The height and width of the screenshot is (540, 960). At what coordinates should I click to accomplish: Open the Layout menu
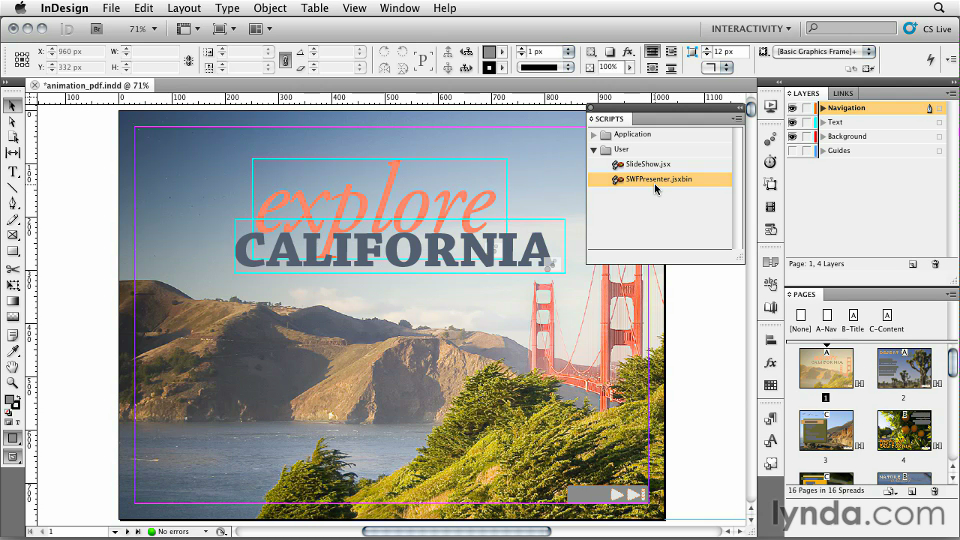pyautogui.click(x=184, y=8)
